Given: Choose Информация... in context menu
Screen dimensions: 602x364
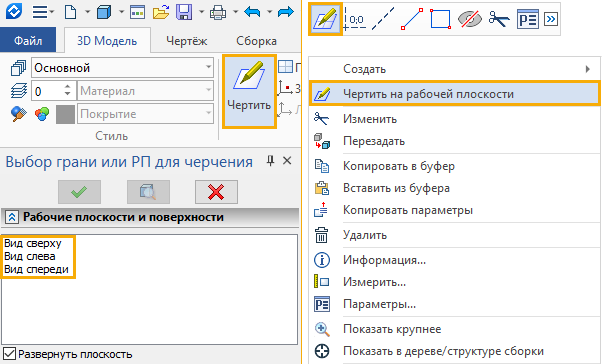Looking at the screenshot, I should point(455,260).
